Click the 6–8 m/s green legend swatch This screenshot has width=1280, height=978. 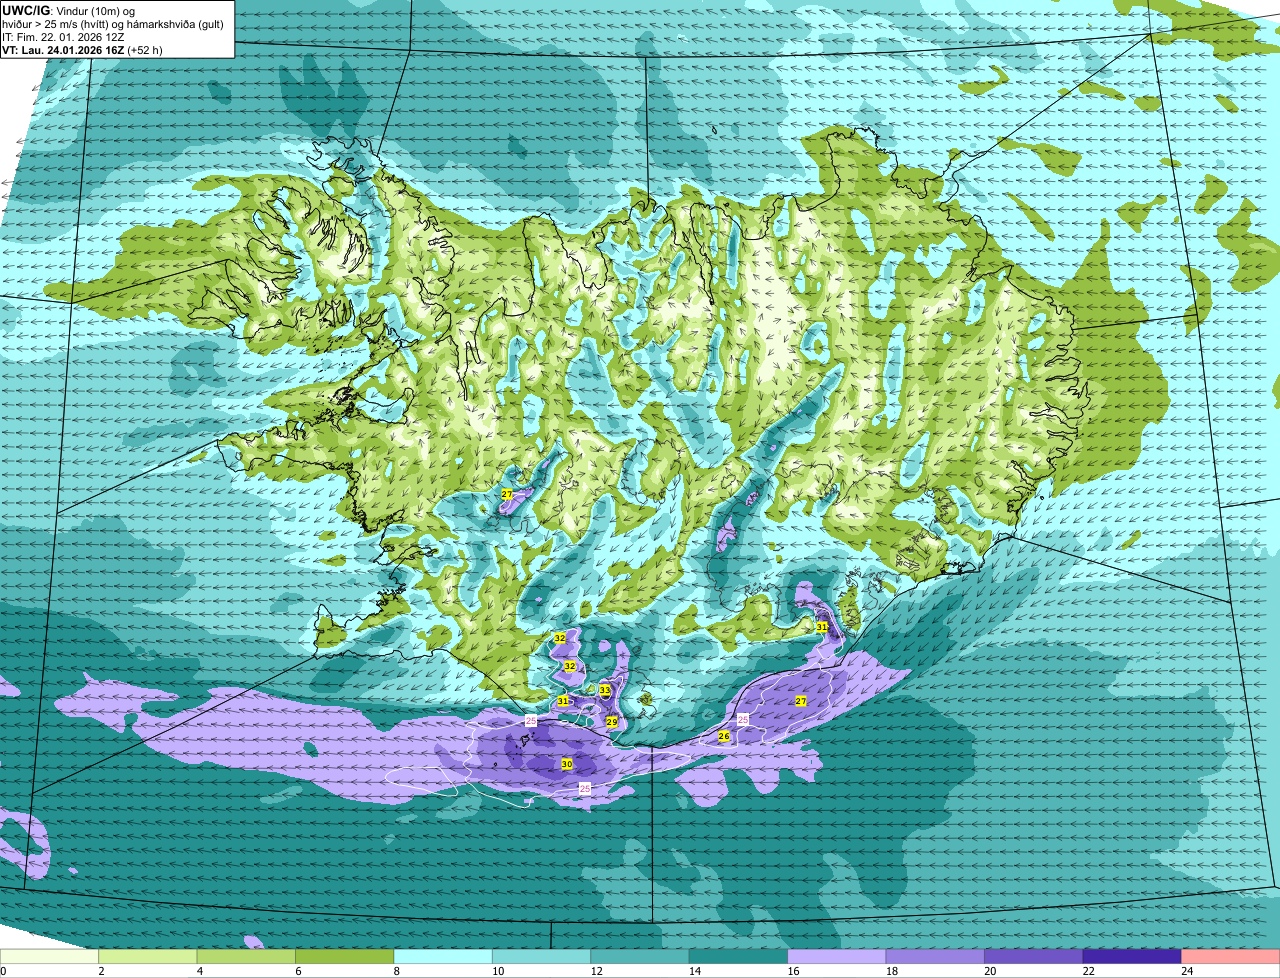point(345,956)
